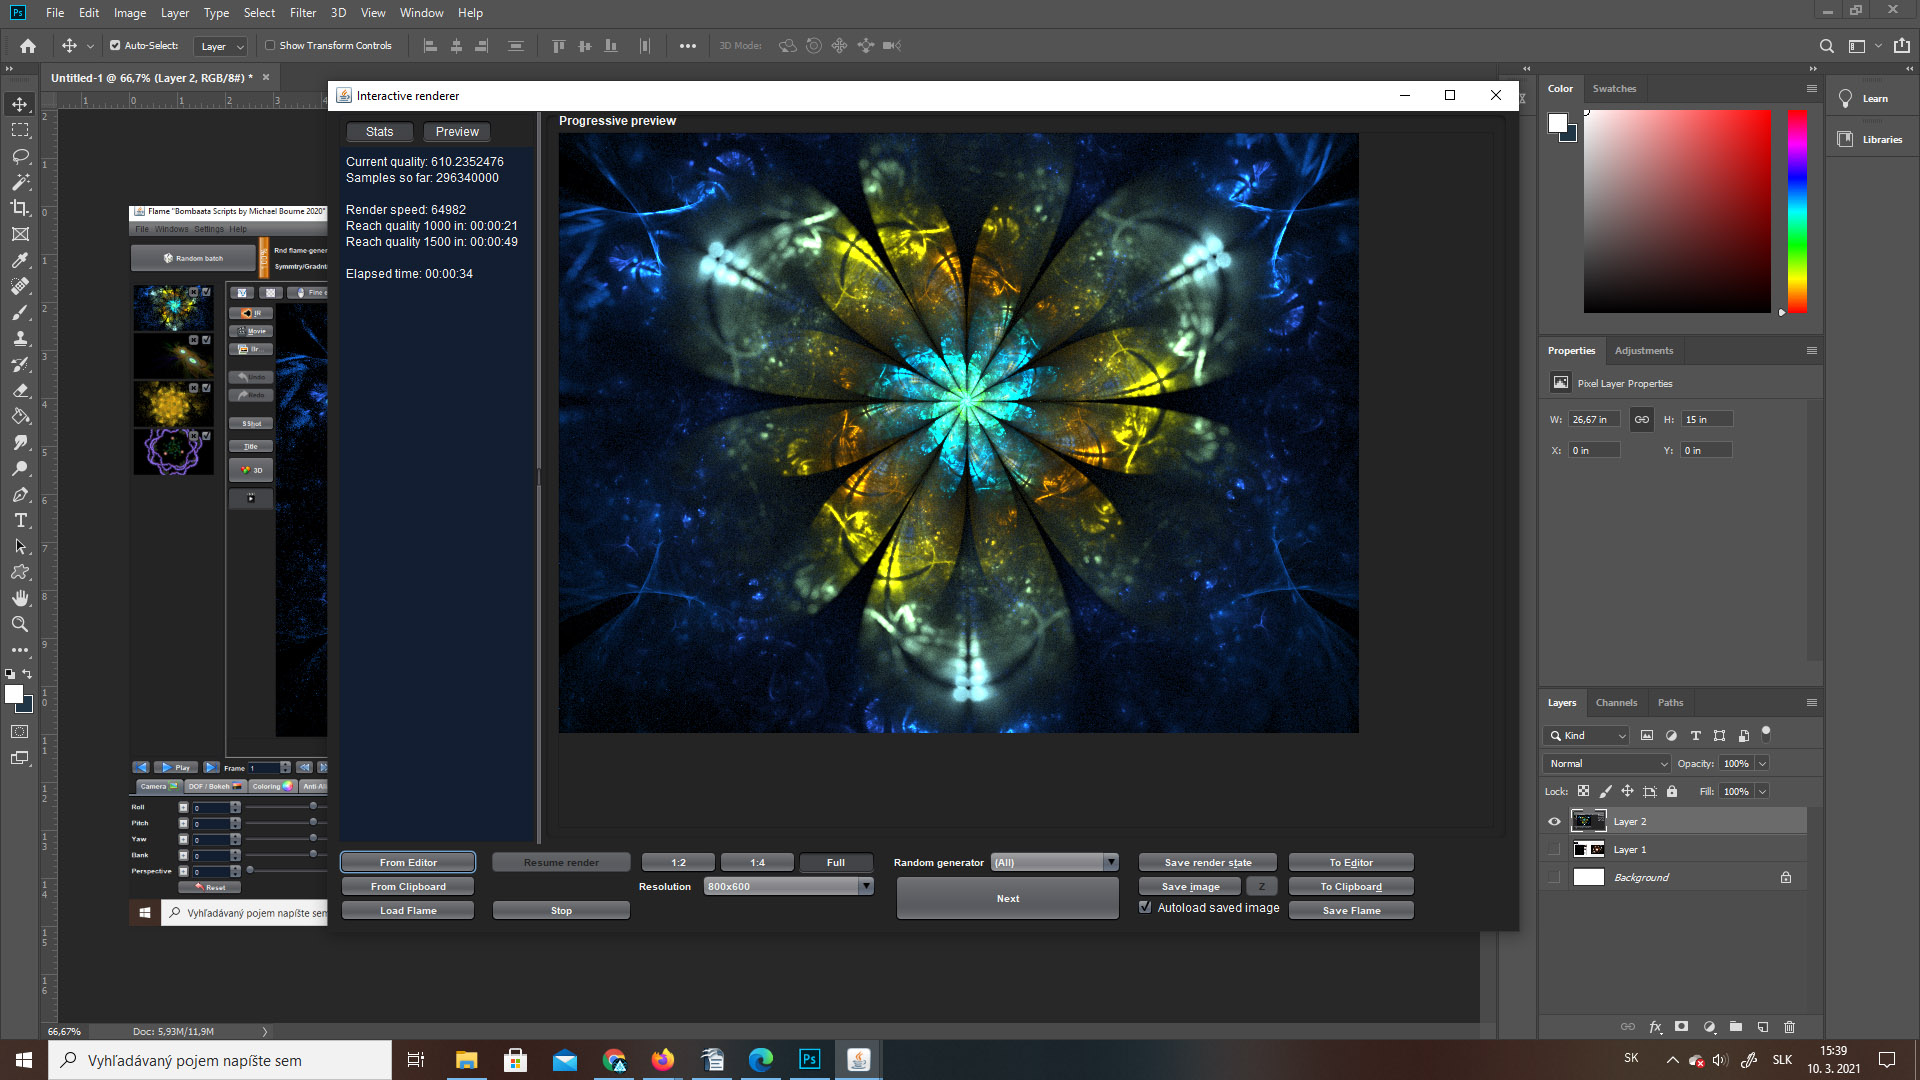1920x1080 pixels.
Task: Select the Frame tool
Action: [20, 234]
